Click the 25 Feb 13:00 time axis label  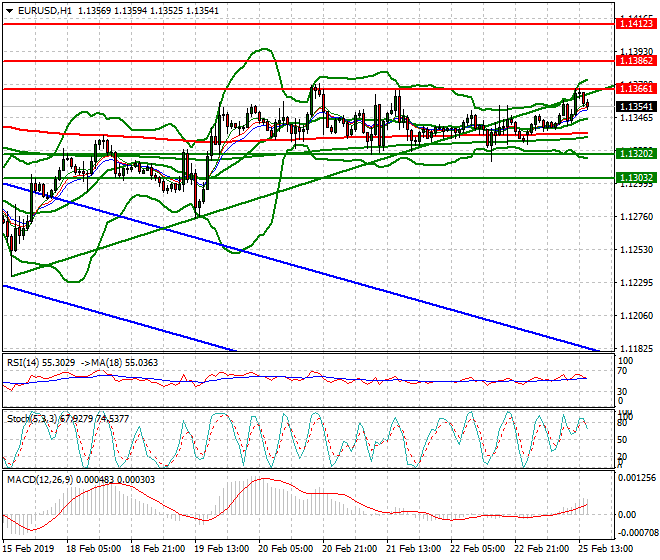click(605, 549)
